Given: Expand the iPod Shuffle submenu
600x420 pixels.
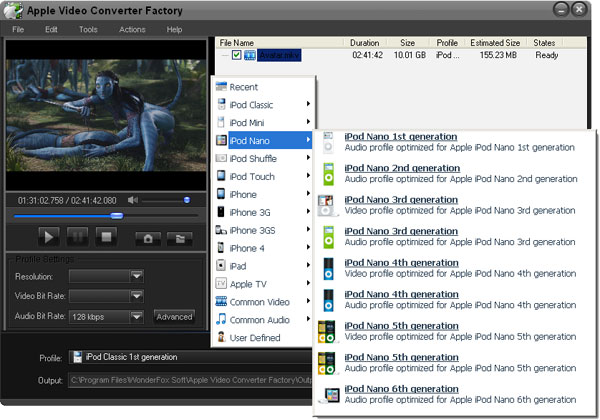Looking at the screenshot, I should click(263, 158).
